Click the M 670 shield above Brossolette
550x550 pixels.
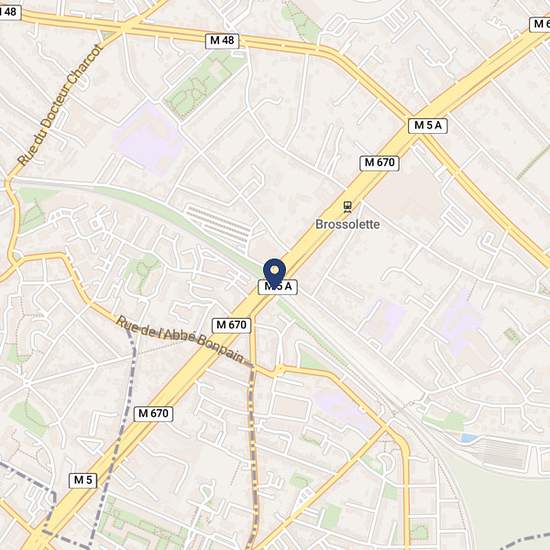[x=380, y=163]
